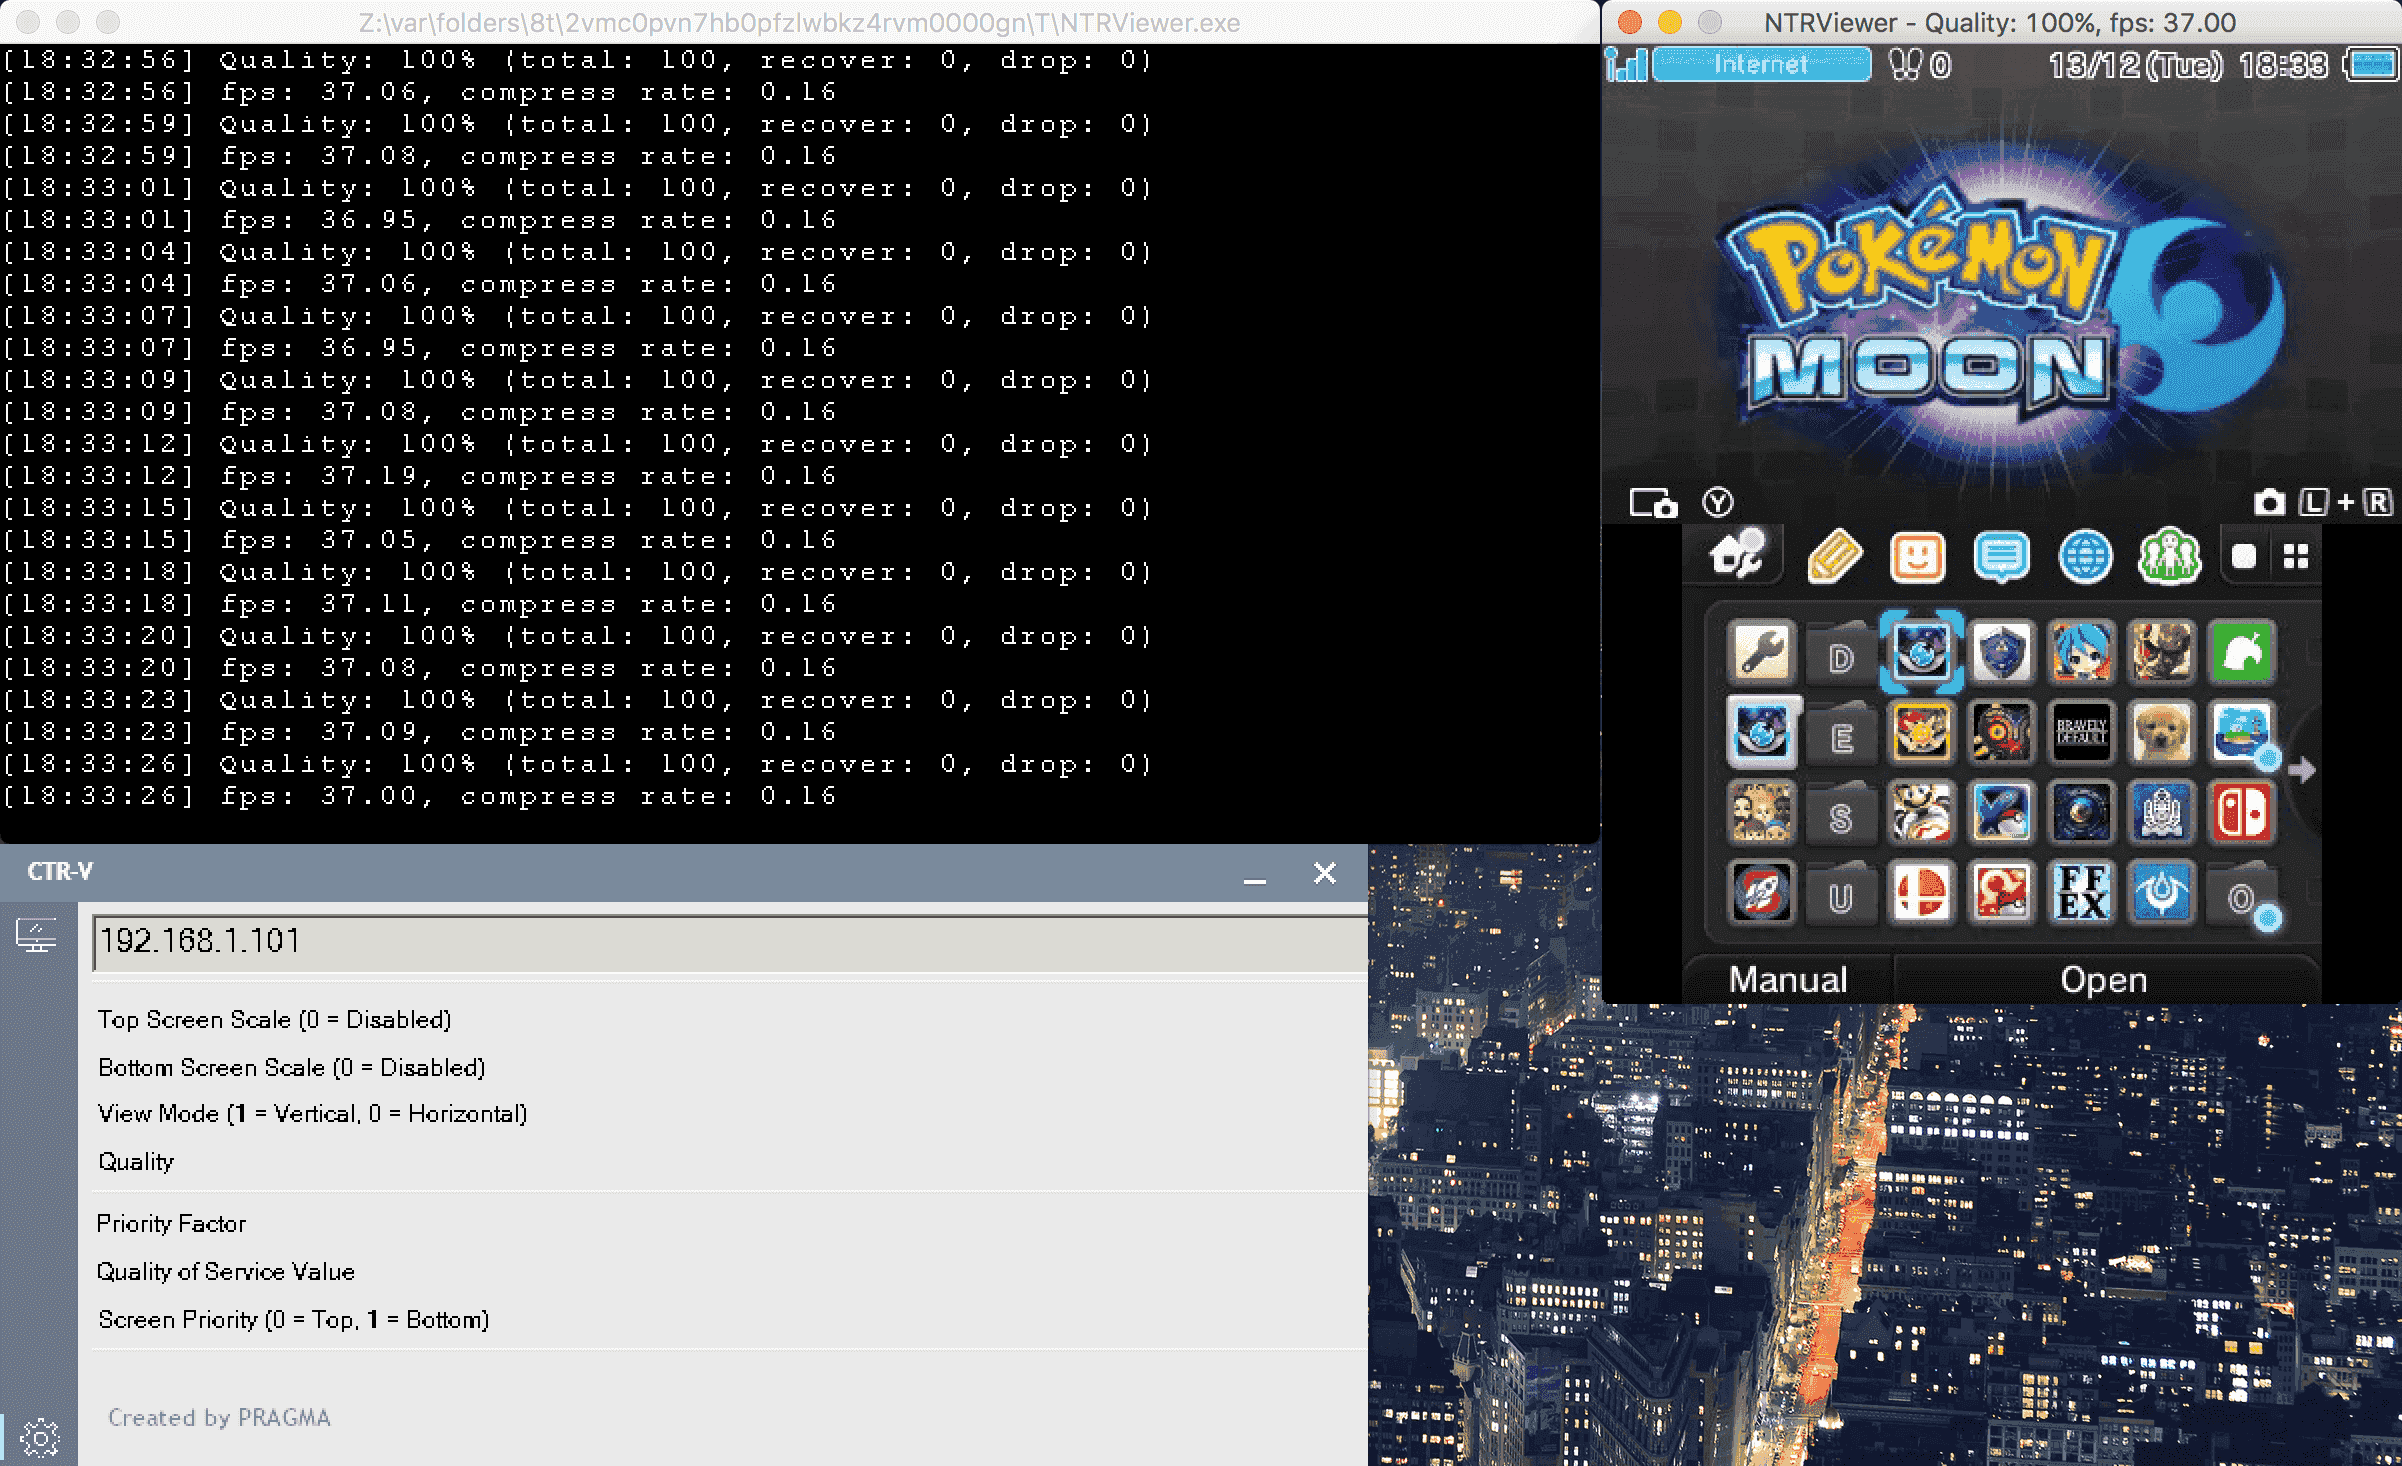Image resolution: width=2402 pixels, height=1466 pixels.
Task: Open the FF EX game icon
Action: tap(2081, 892)
